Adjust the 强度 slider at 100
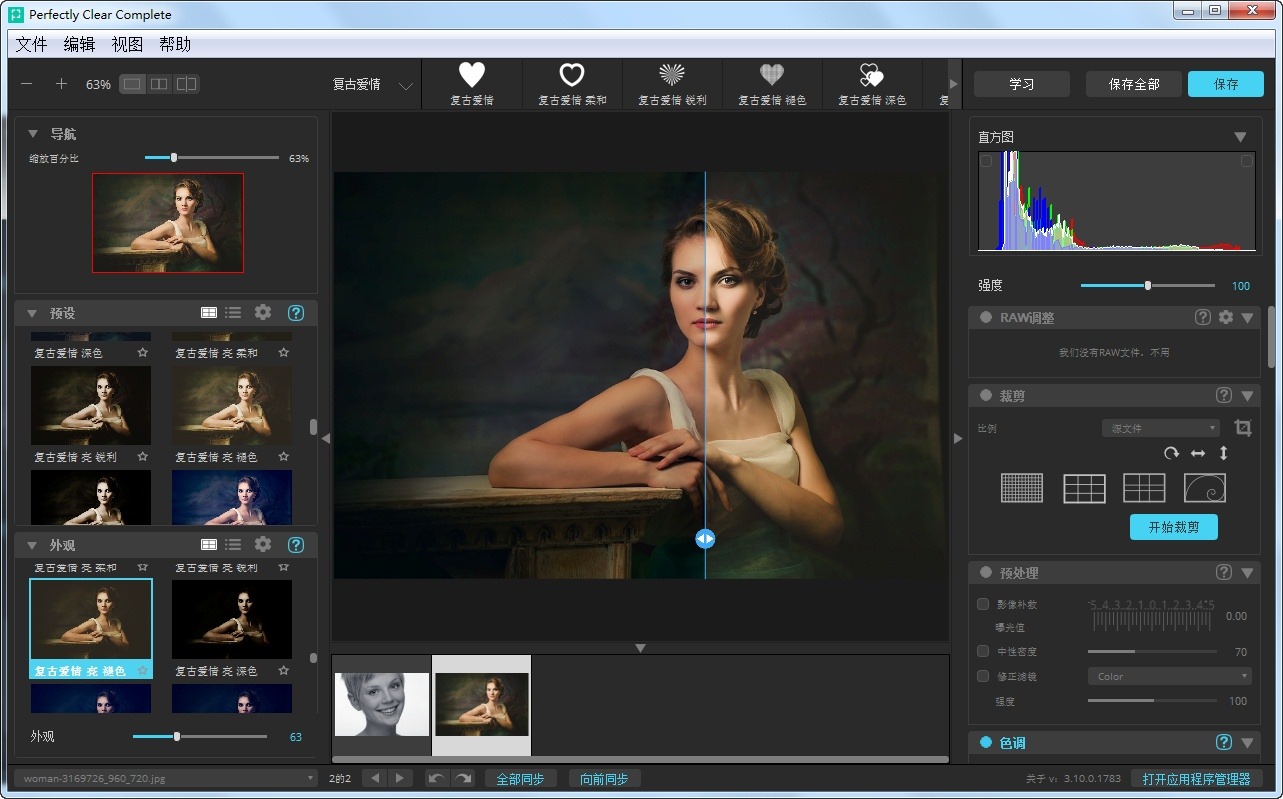Screen dimensions: 1283x799 pos(1148,285)
